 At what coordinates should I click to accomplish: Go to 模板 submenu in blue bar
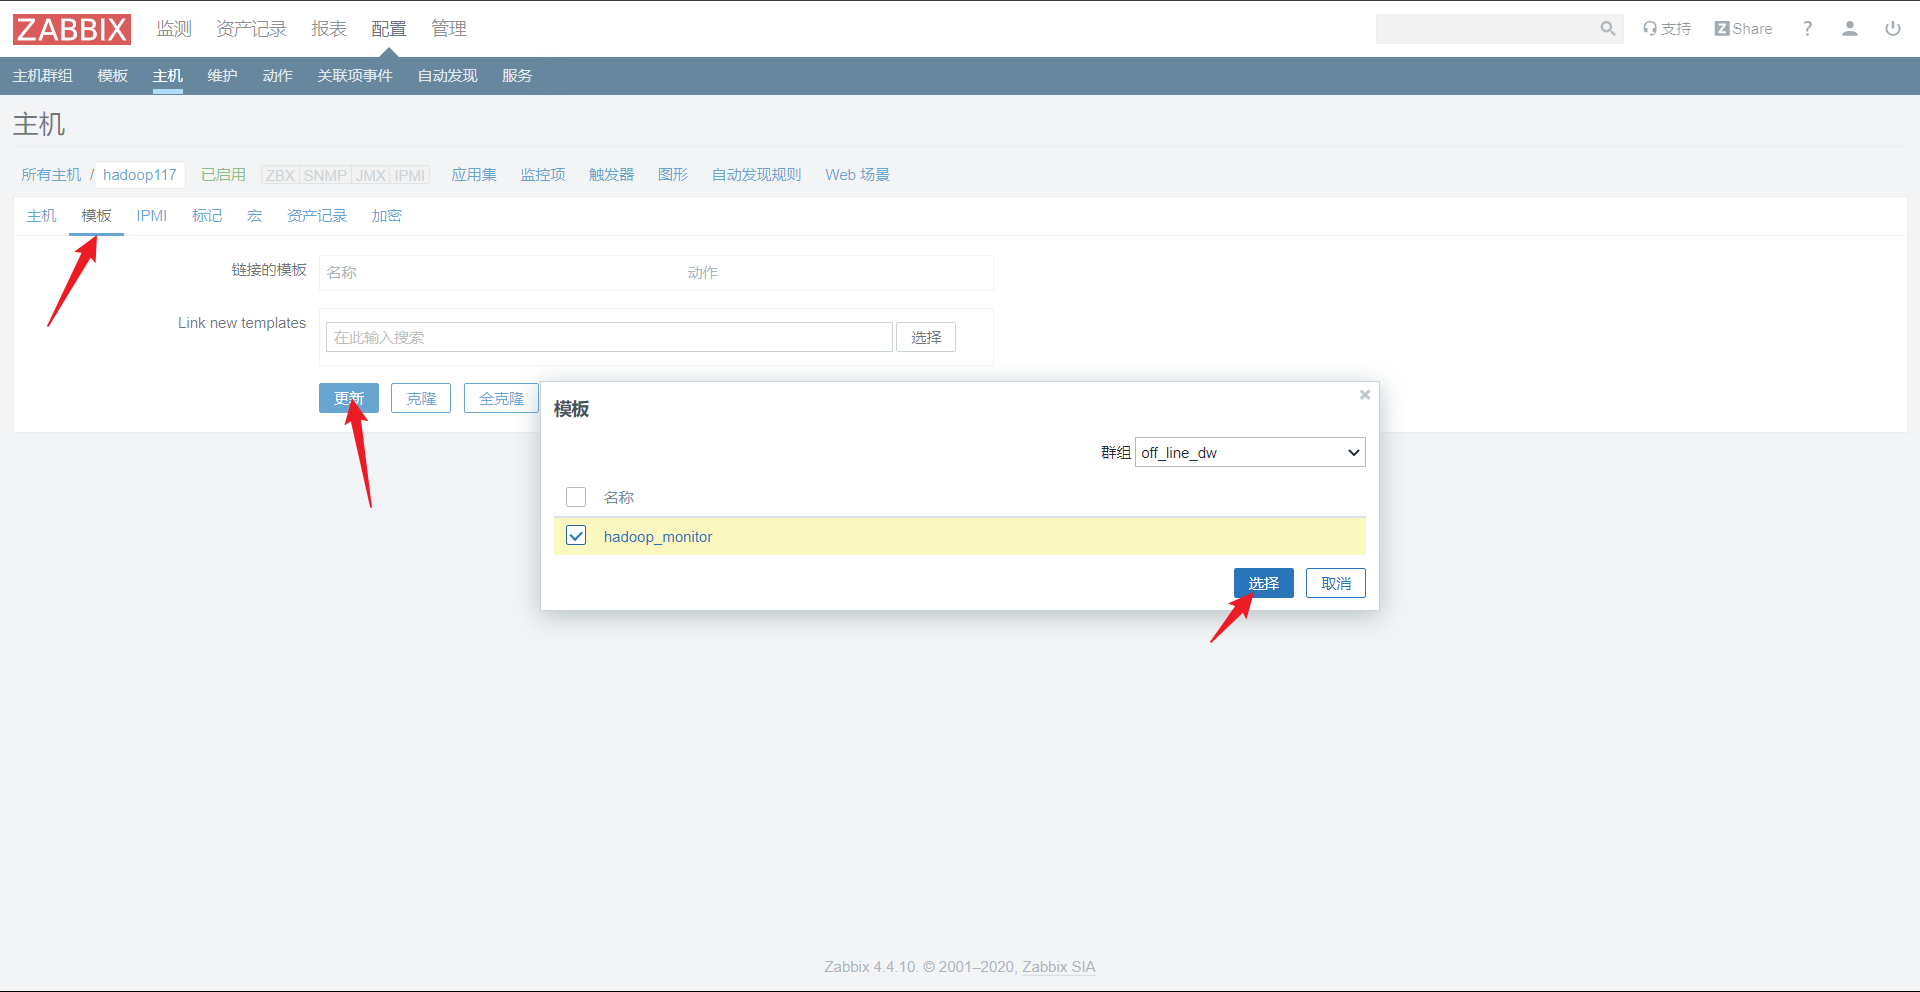(112, 76)
